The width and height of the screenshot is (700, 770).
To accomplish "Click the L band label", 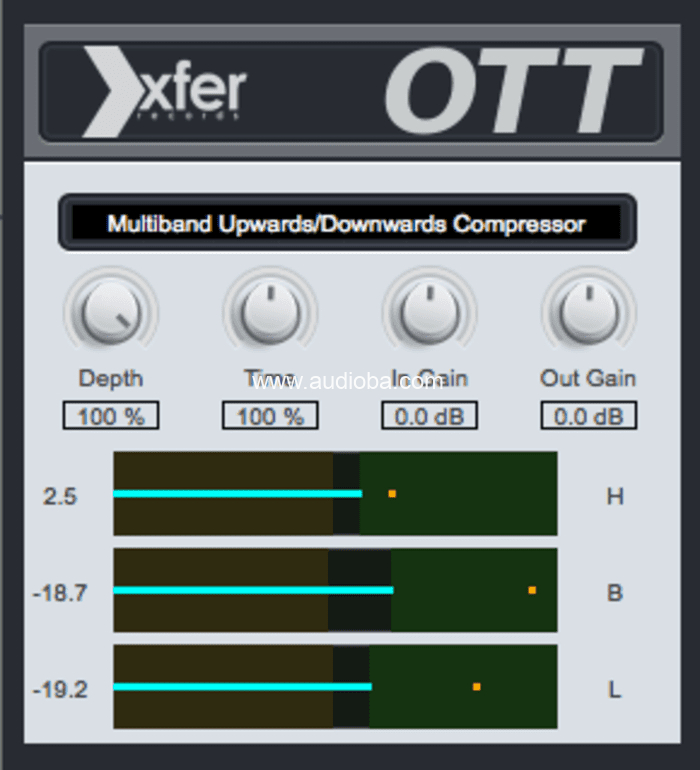I will click(x=615, y=690).
